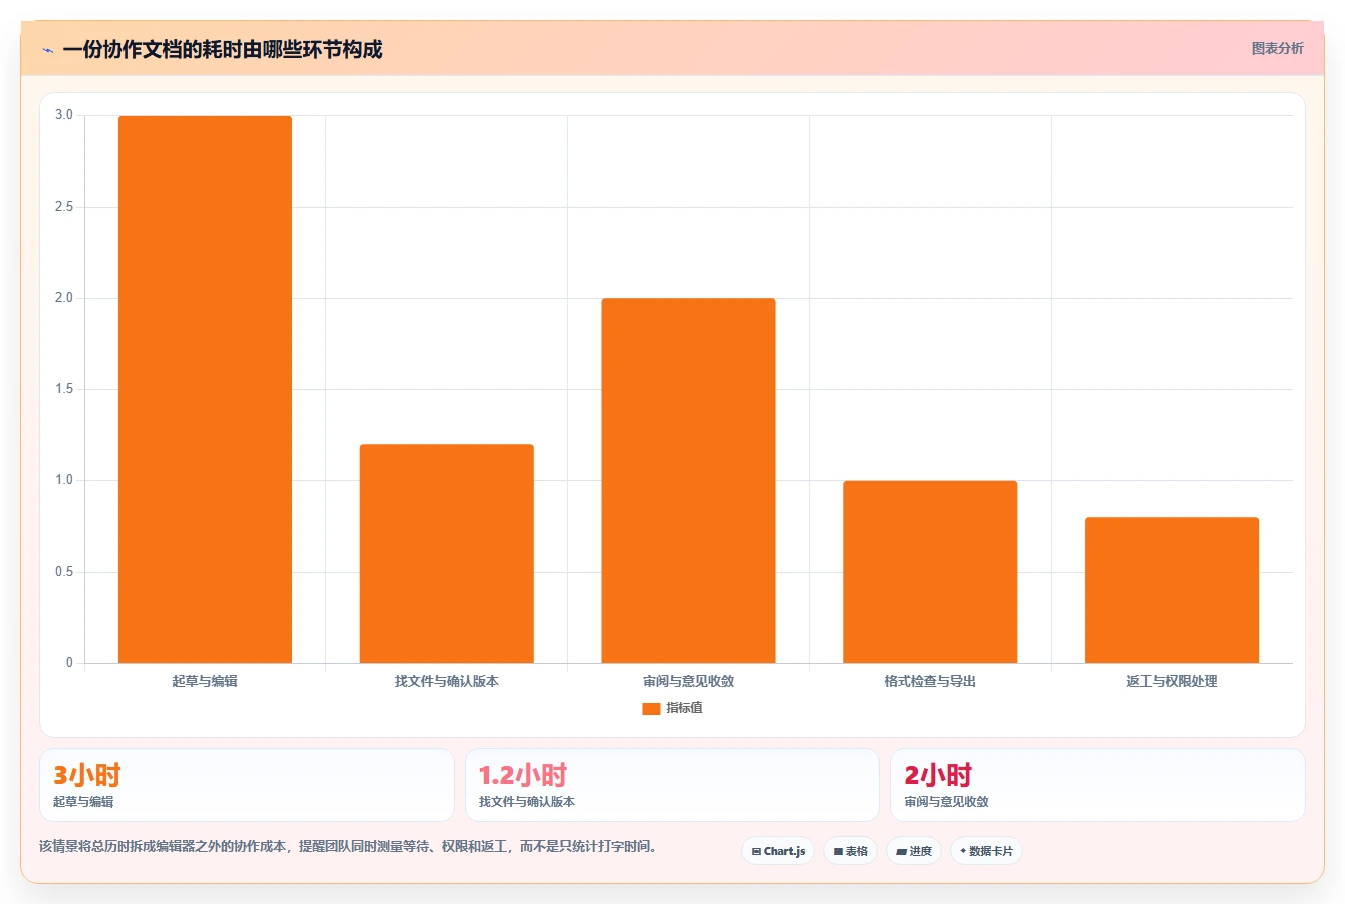The image size is (1345, 904).
Task: Click the 格式检查与导出 x-axis label
Action: 930,681
